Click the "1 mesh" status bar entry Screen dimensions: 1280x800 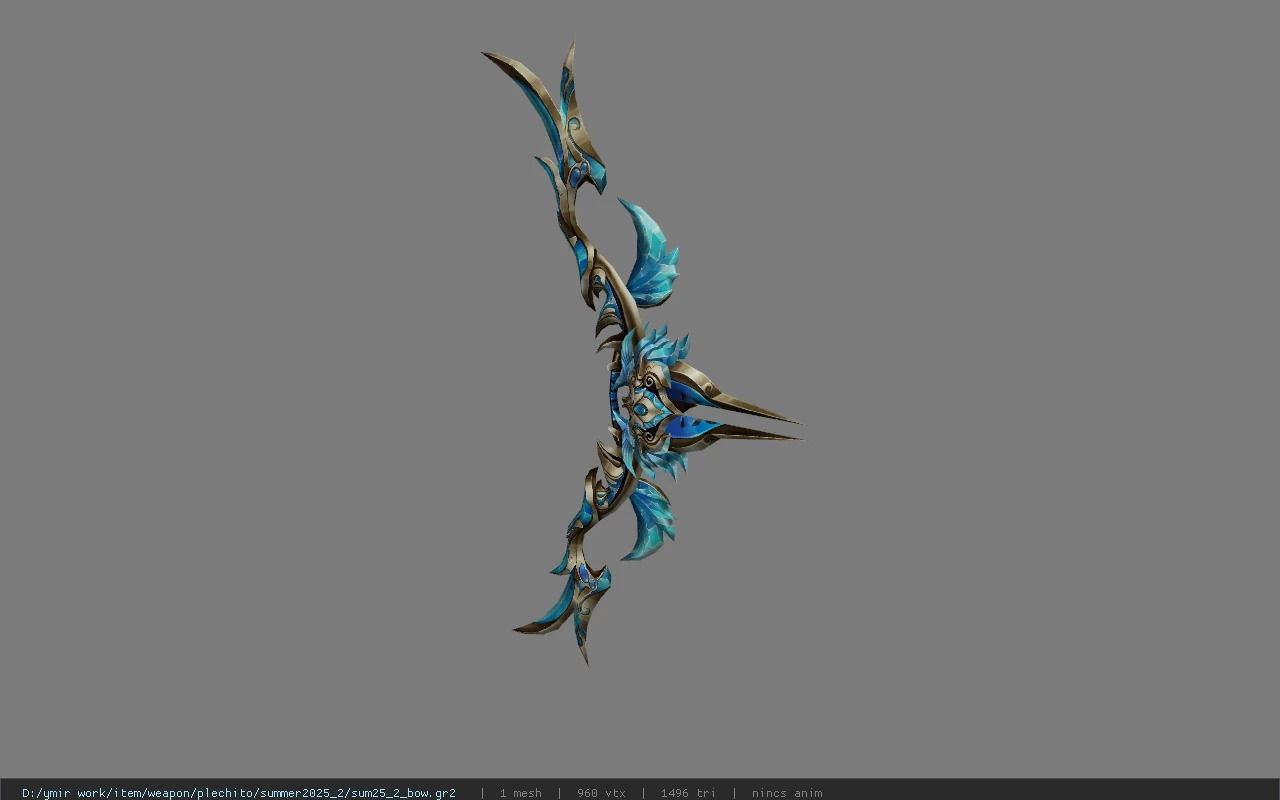point(520,793)
